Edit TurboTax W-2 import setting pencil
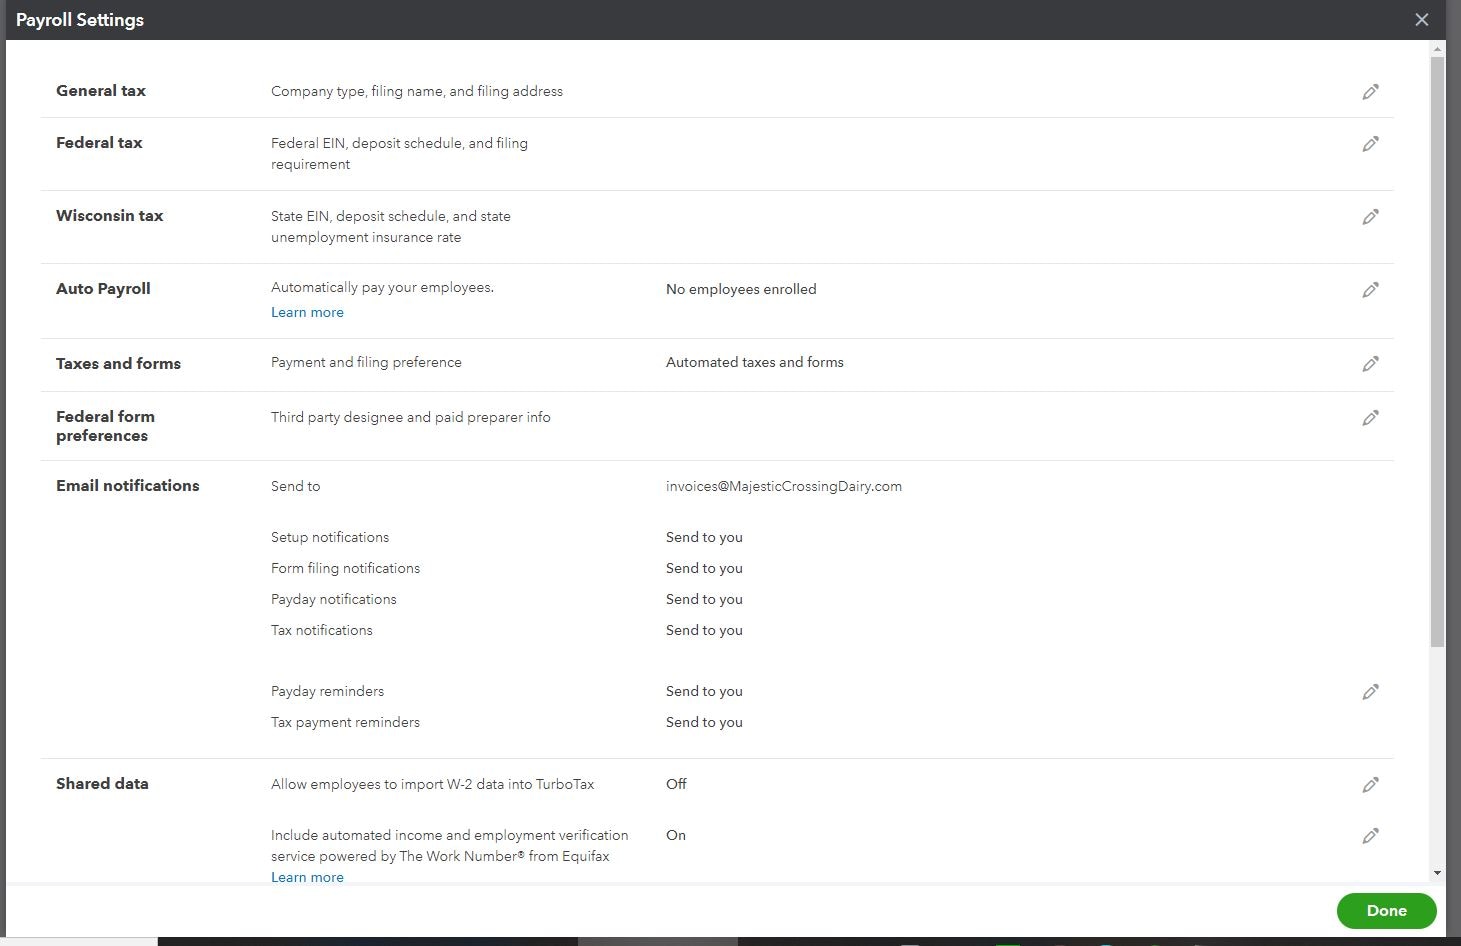The image size is (1461, 946). (x=1370, y=785)
